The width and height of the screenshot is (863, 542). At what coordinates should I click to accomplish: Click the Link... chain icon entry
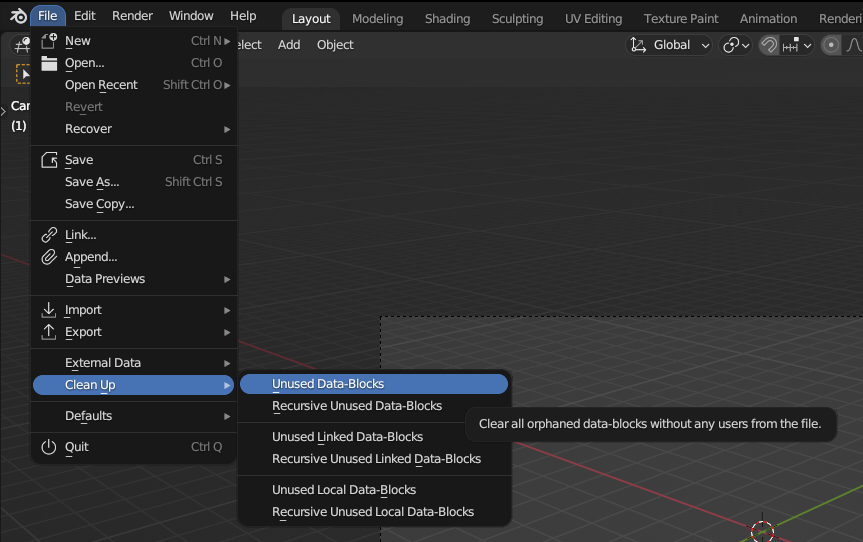pos(80,235)
